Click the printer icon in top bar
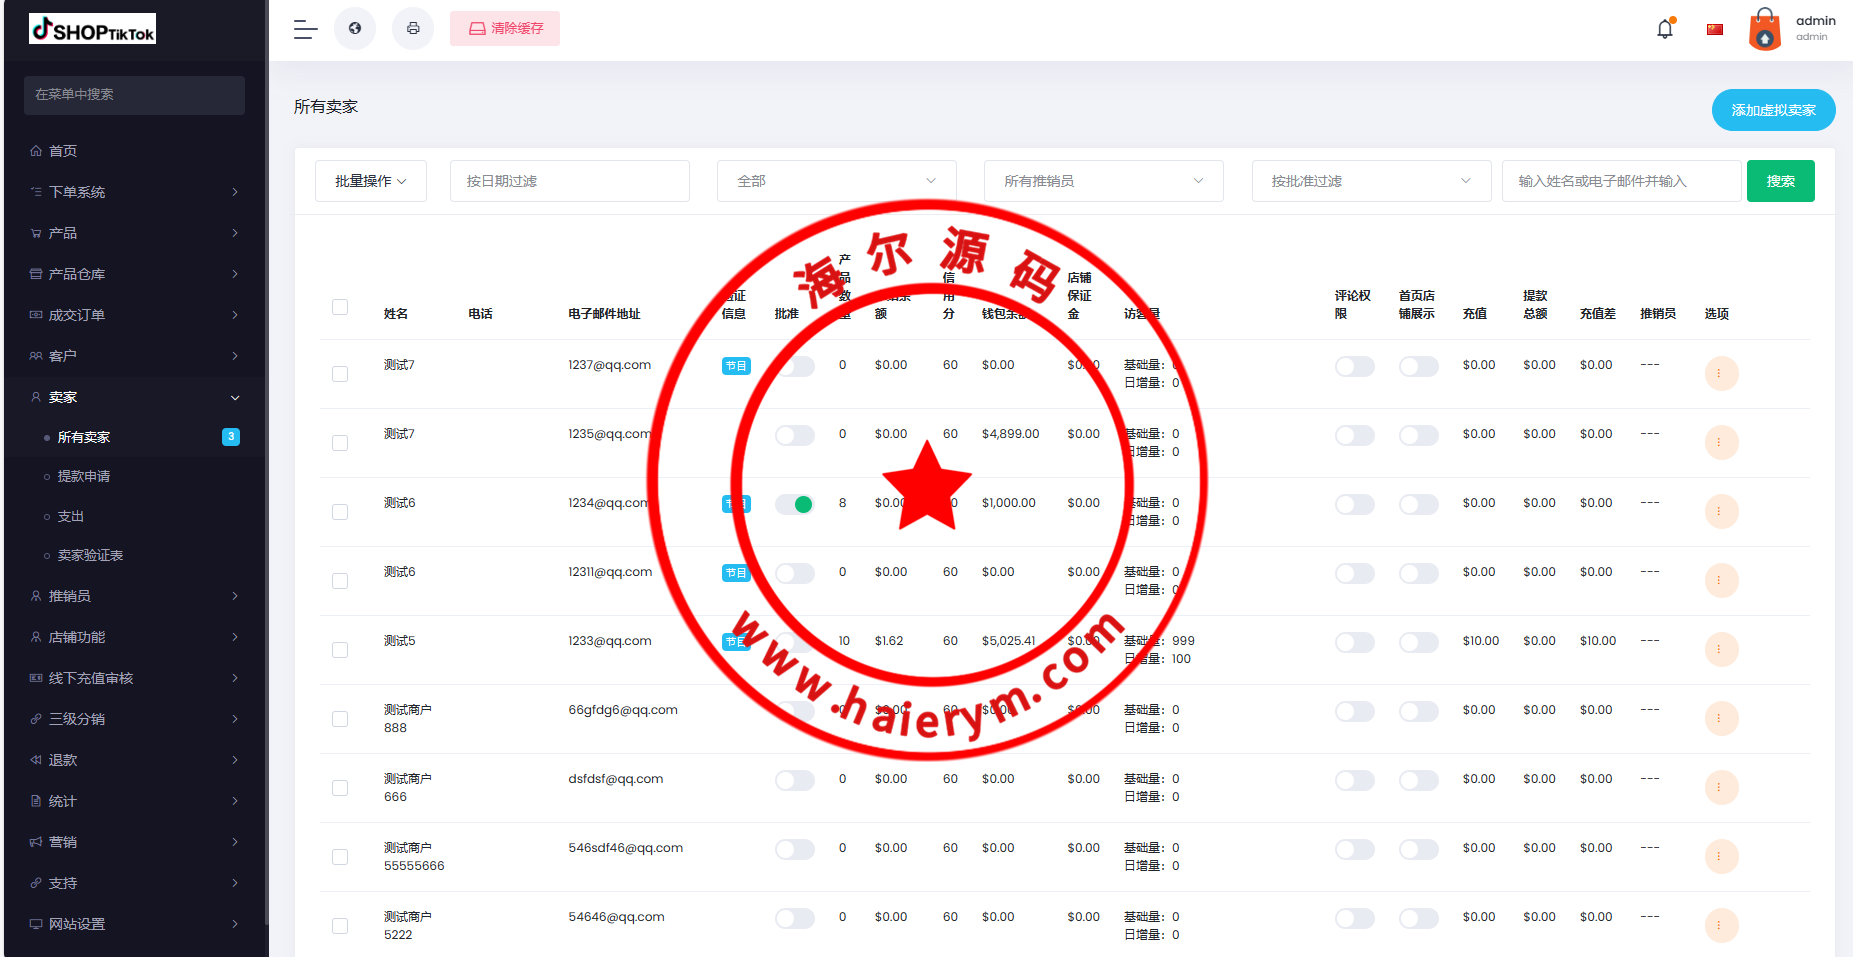The image size is (1853, 957). coord(413,29)
